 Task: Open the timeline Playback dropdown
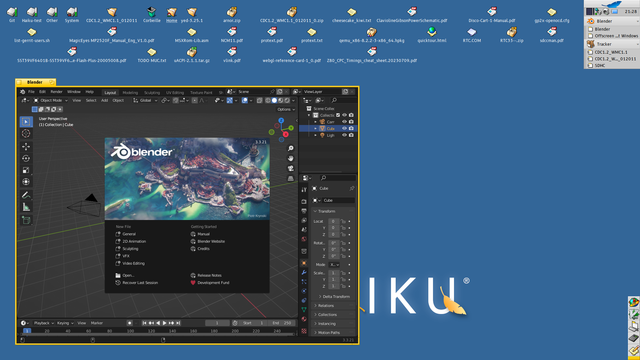tap(43, 323)
